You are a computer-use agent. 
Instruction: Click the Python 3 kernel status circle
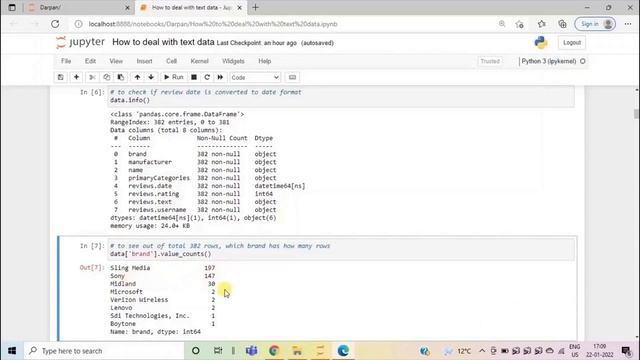pos(583,61)
